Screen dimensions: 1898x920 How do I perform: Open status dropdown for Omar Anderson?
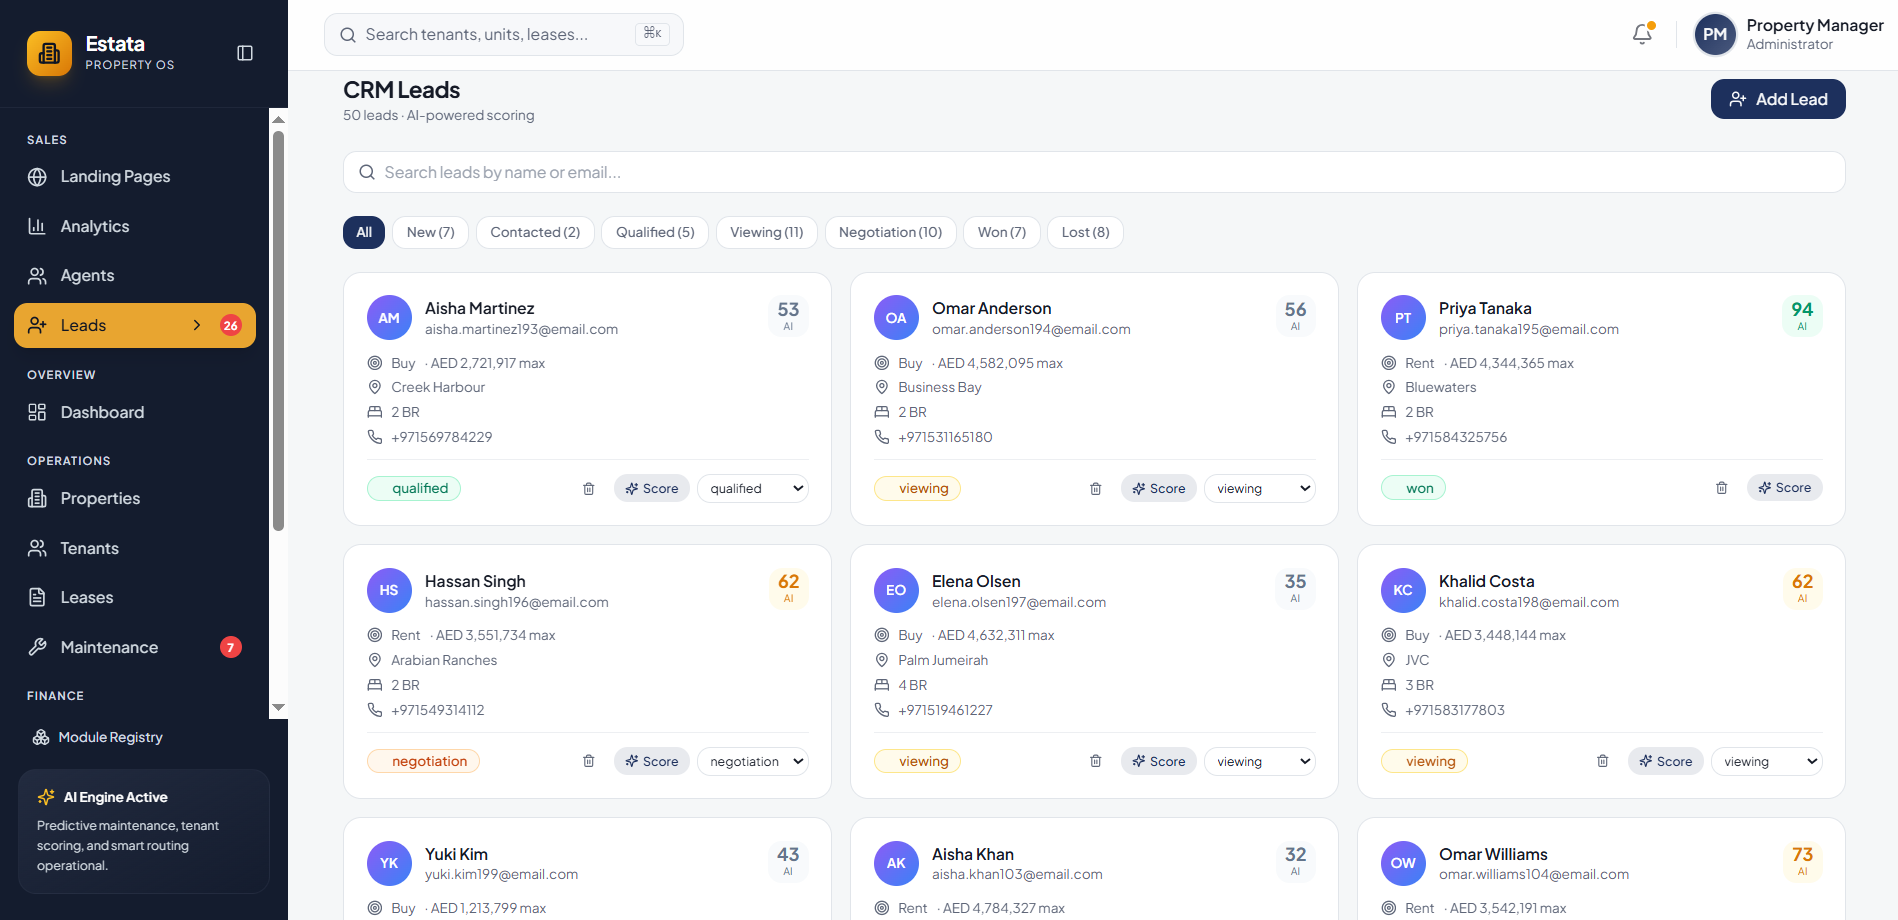click(x=1260, y=488)
